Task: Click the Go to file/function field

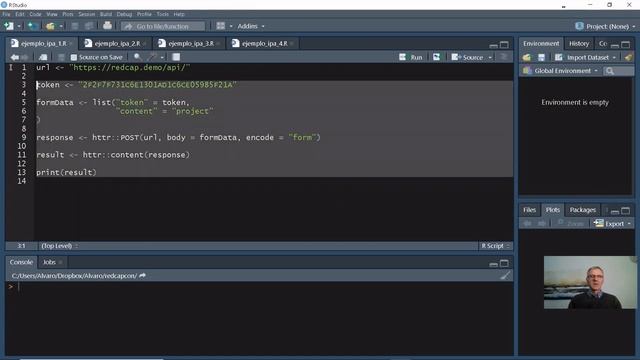Action: (x=163, y=26)
